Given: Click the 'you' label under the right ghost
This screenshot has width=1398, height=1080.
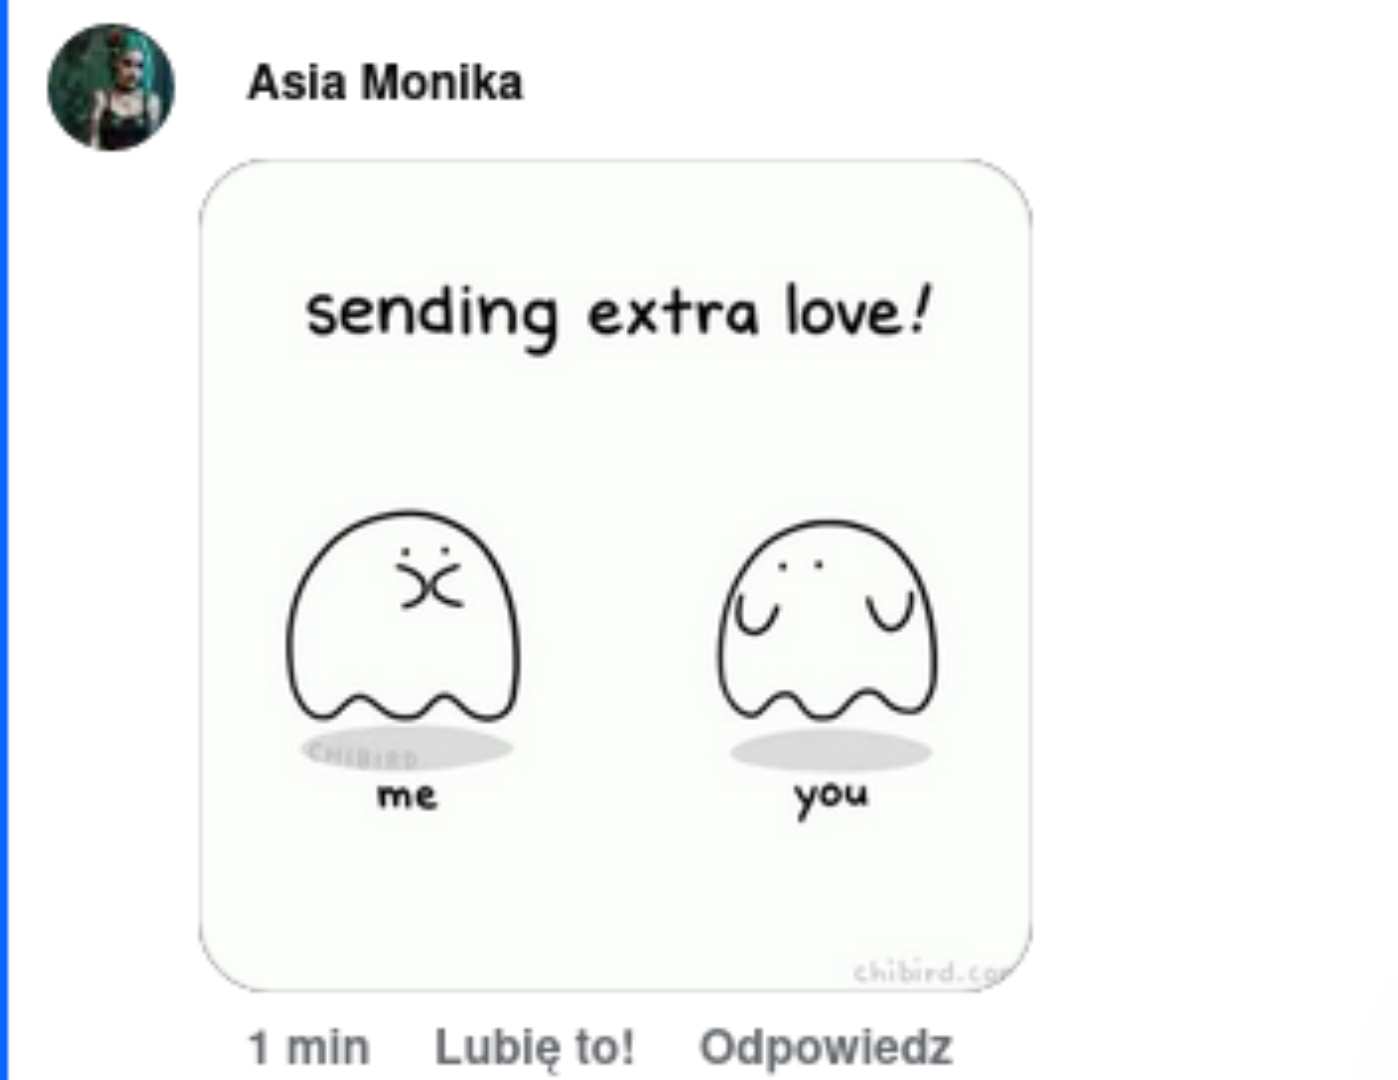Looking at the screenshot, I should (x=831, y=798).
